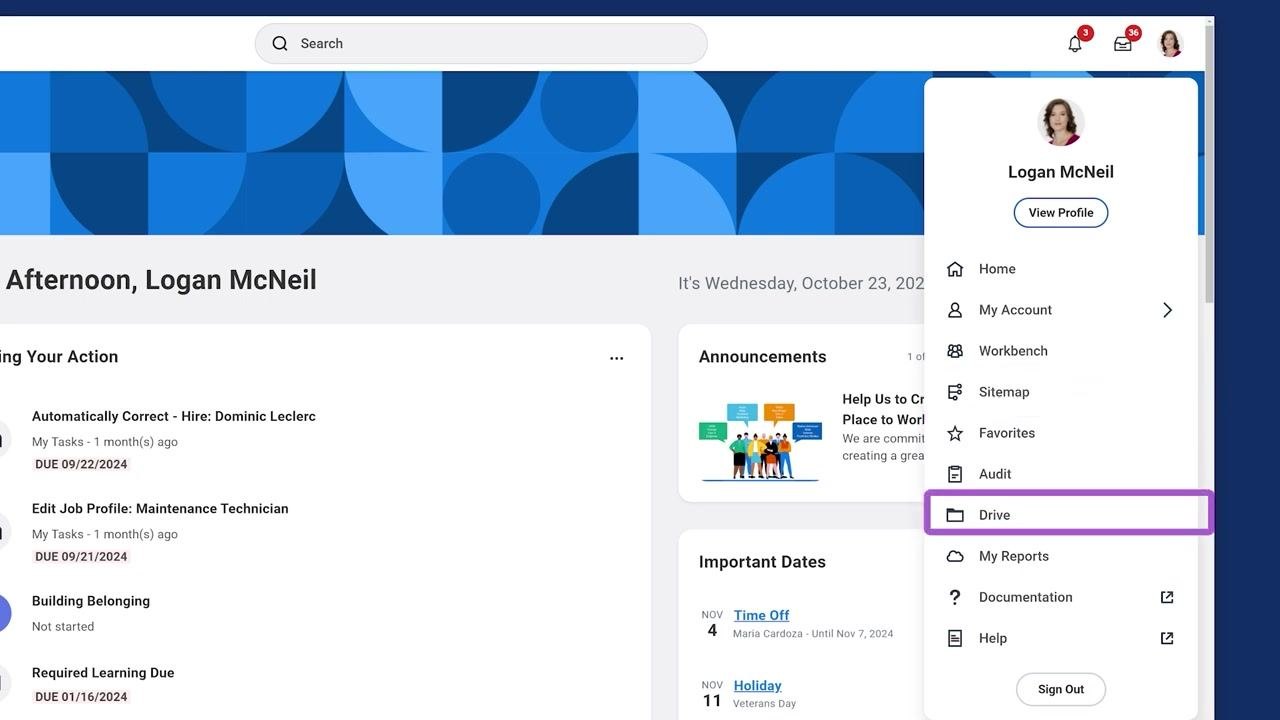Click the large profile photo in menu

[1061, 122]
